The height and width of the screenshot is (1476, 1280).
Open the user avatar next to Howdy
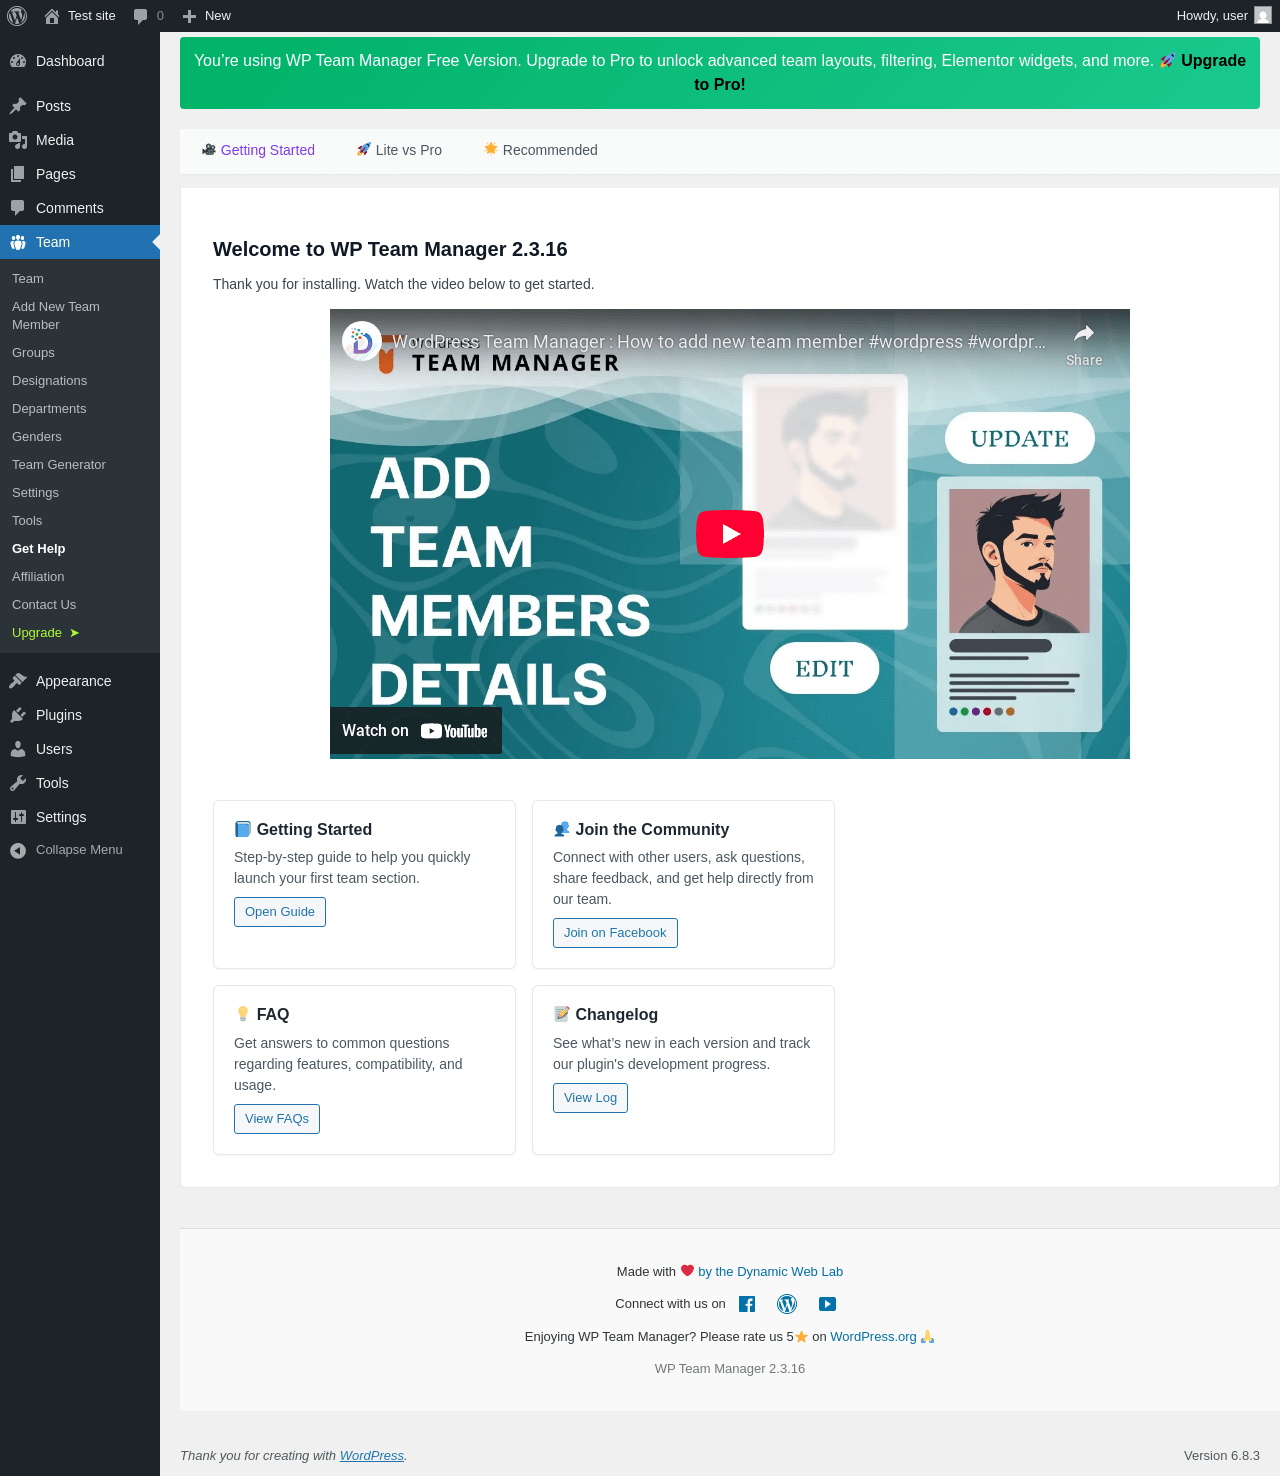coord(1263,16)
